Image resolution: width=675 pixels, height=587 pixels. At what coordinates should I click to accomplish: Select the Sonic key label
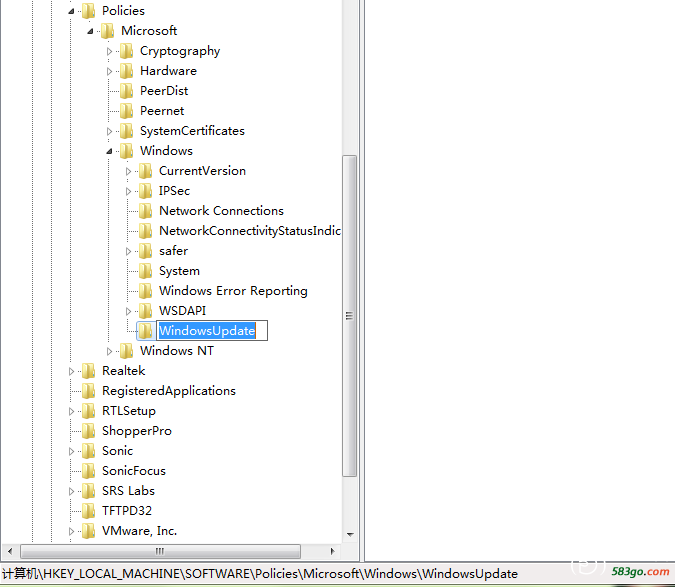[118, 451]
